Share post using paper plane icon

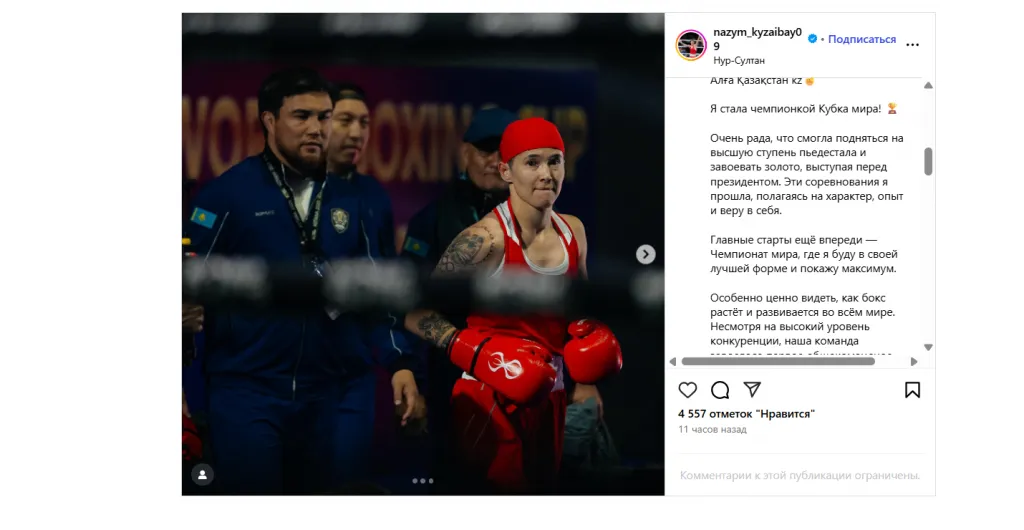click(752, 390)
